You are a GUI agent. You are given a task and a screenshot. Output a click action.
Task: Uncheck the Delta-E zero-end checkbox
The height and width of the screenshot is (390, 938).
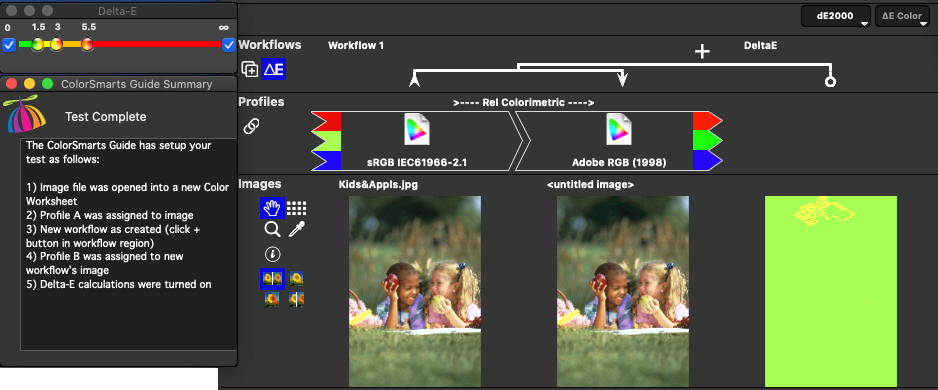8,44
